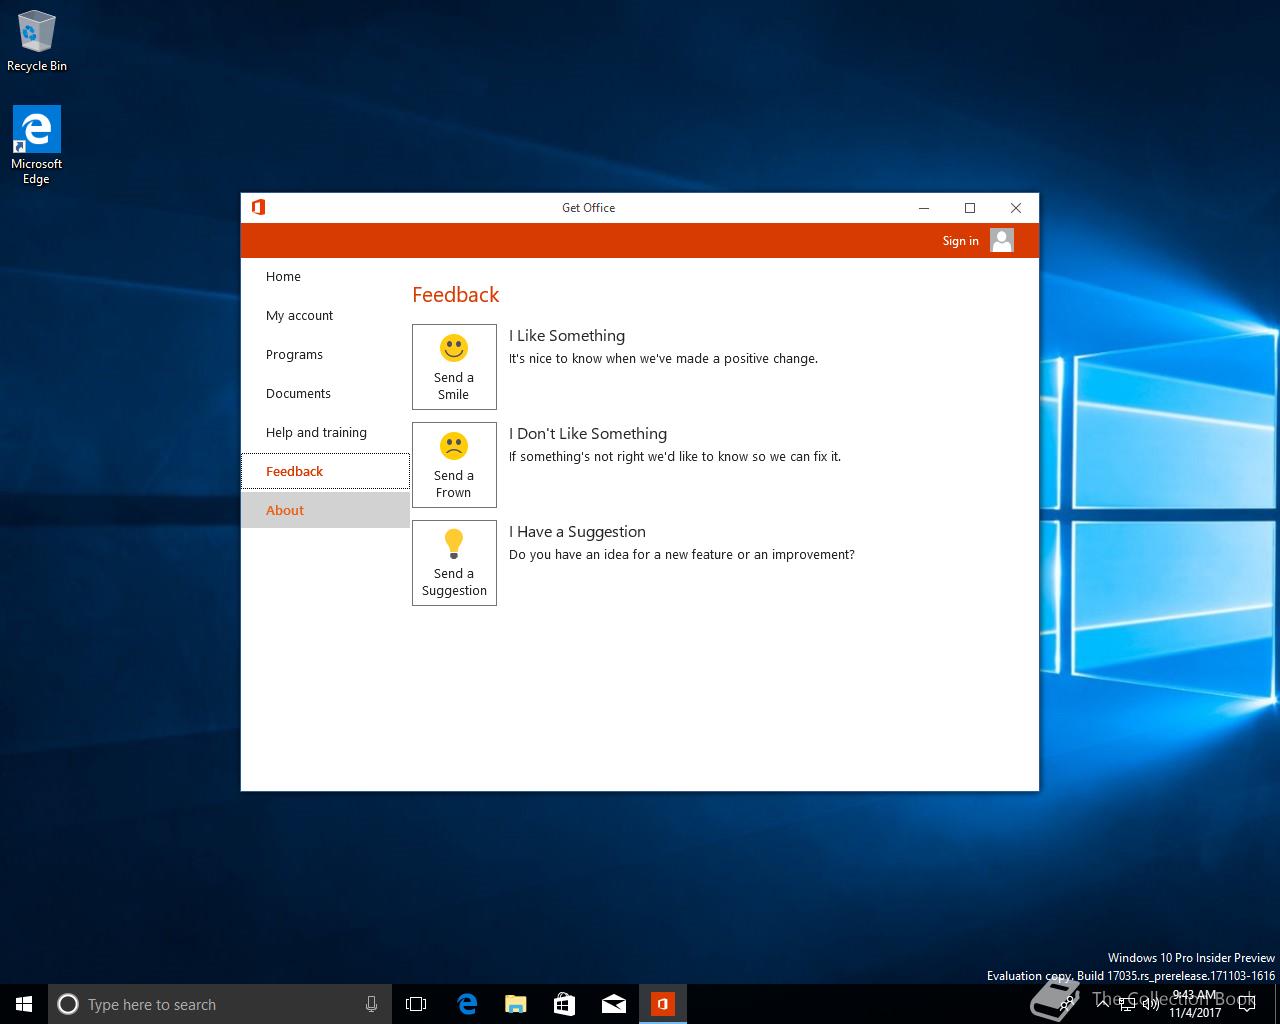Close the Get Office window
Image resolution: width=1280 pixels, height=1024 pixels.
pyautogui.click(x=1016, y=208)
